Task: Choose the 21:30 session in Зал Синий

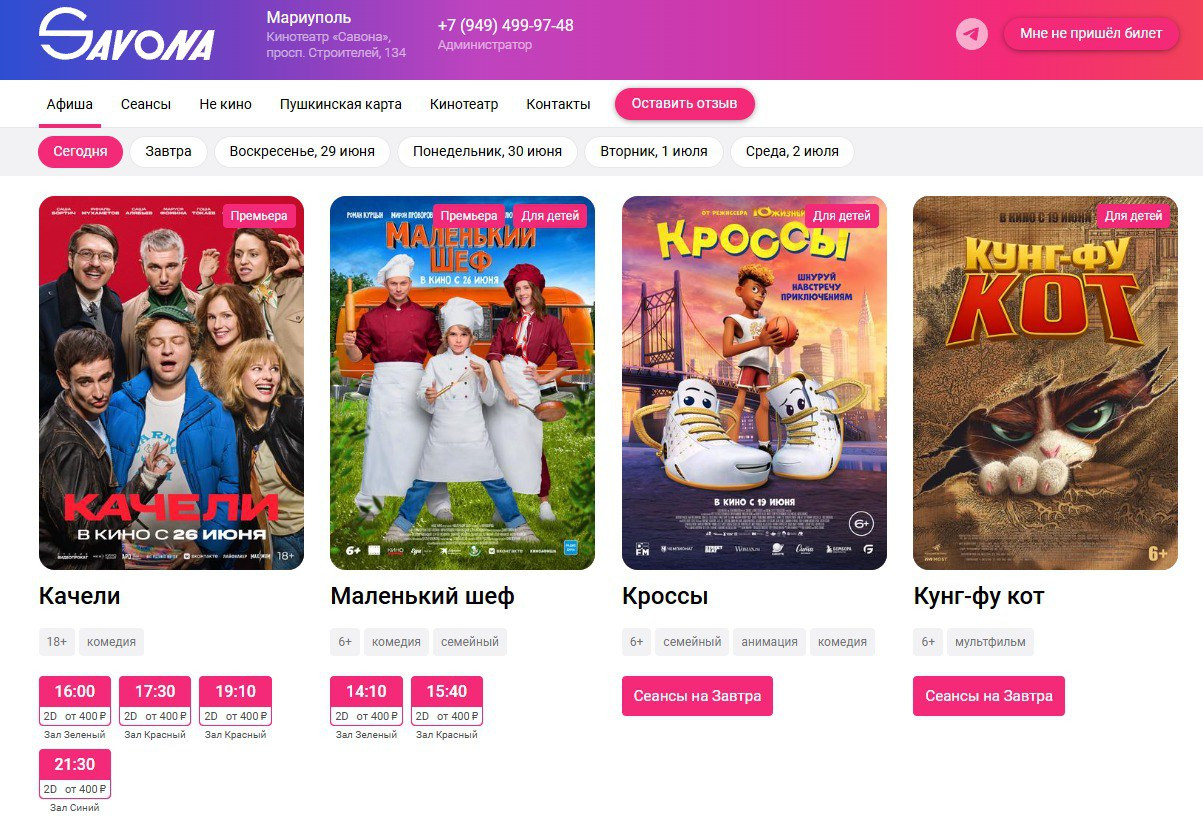Action: (x=75, y=774)
